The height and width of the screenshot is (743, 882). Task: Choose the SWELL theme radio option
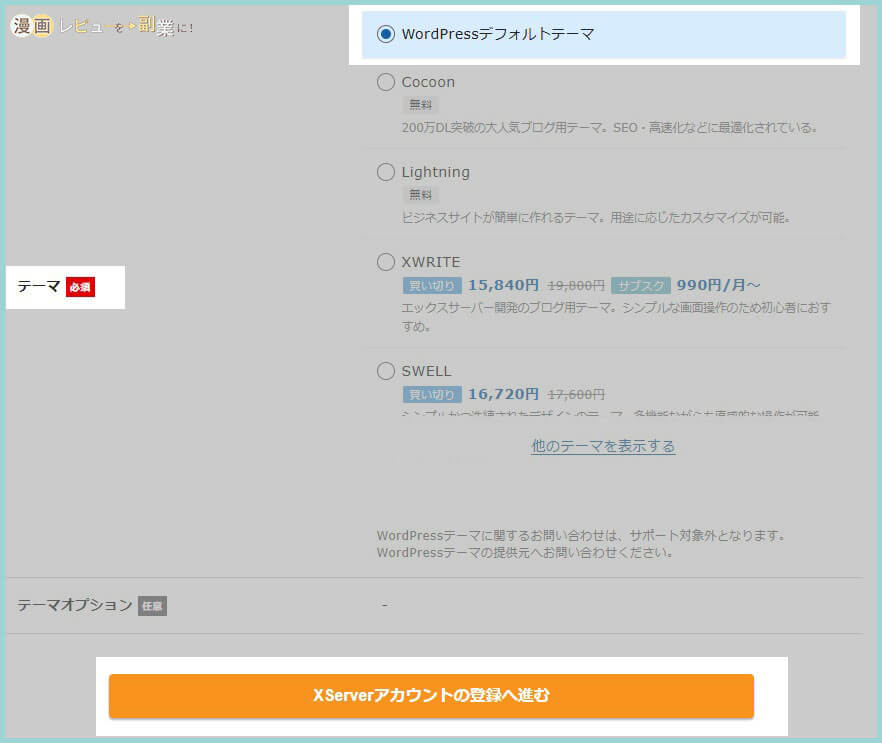[x=386, y=371]
